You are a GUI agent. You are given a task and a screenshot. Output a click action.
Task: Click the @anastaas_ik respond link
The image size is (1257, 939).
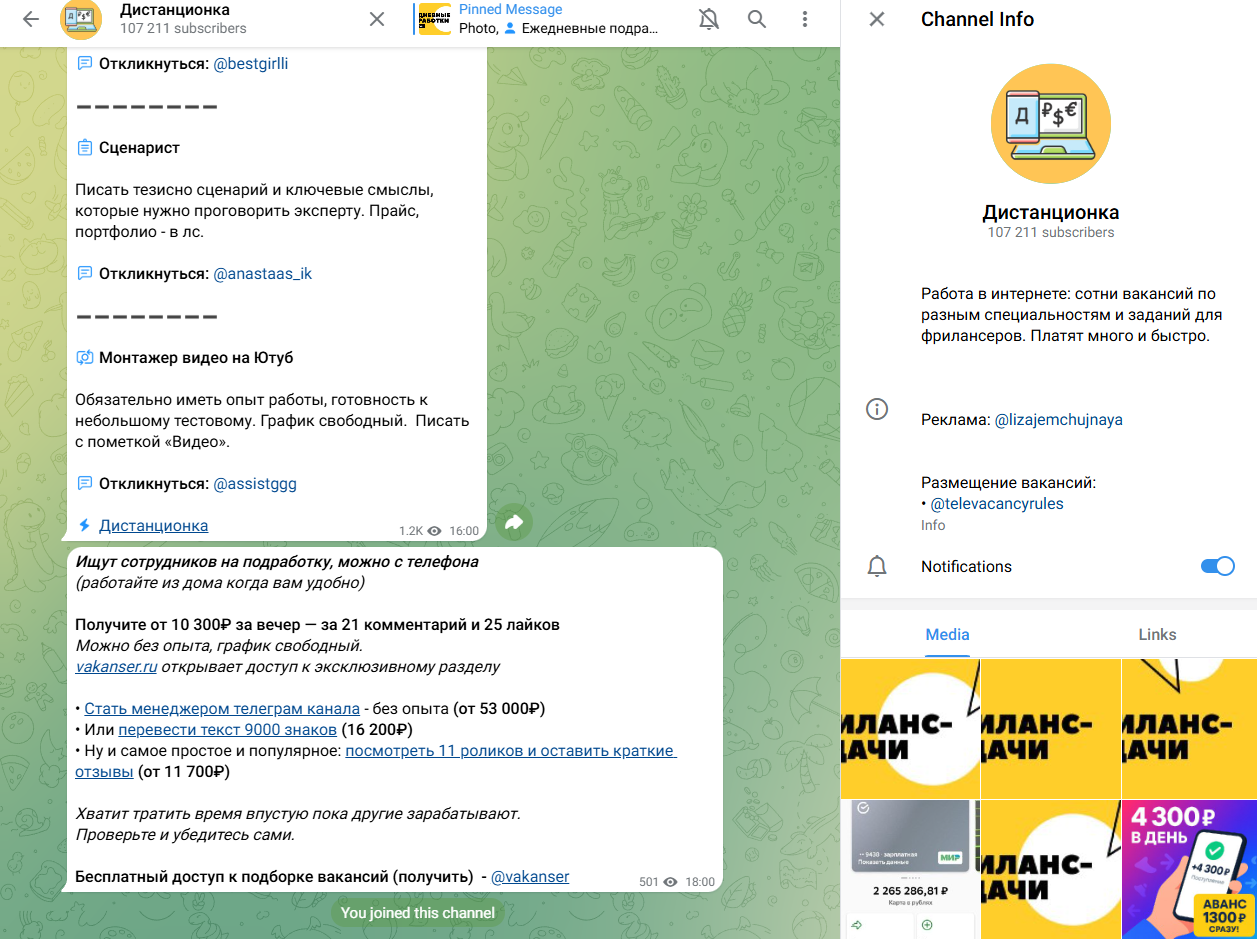coord(263,273)
